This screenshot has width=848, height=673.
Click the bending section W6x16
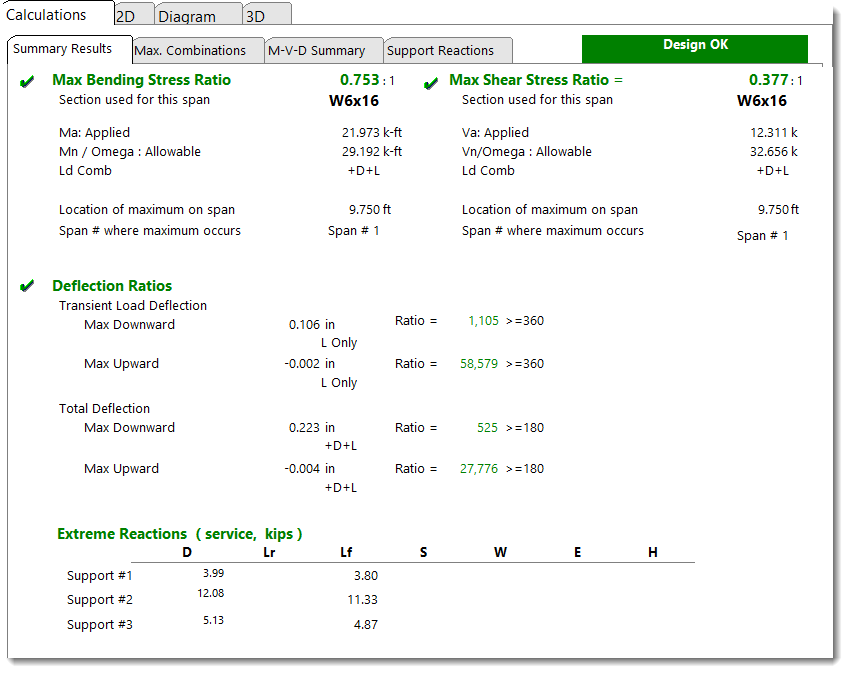click(354, 101)
